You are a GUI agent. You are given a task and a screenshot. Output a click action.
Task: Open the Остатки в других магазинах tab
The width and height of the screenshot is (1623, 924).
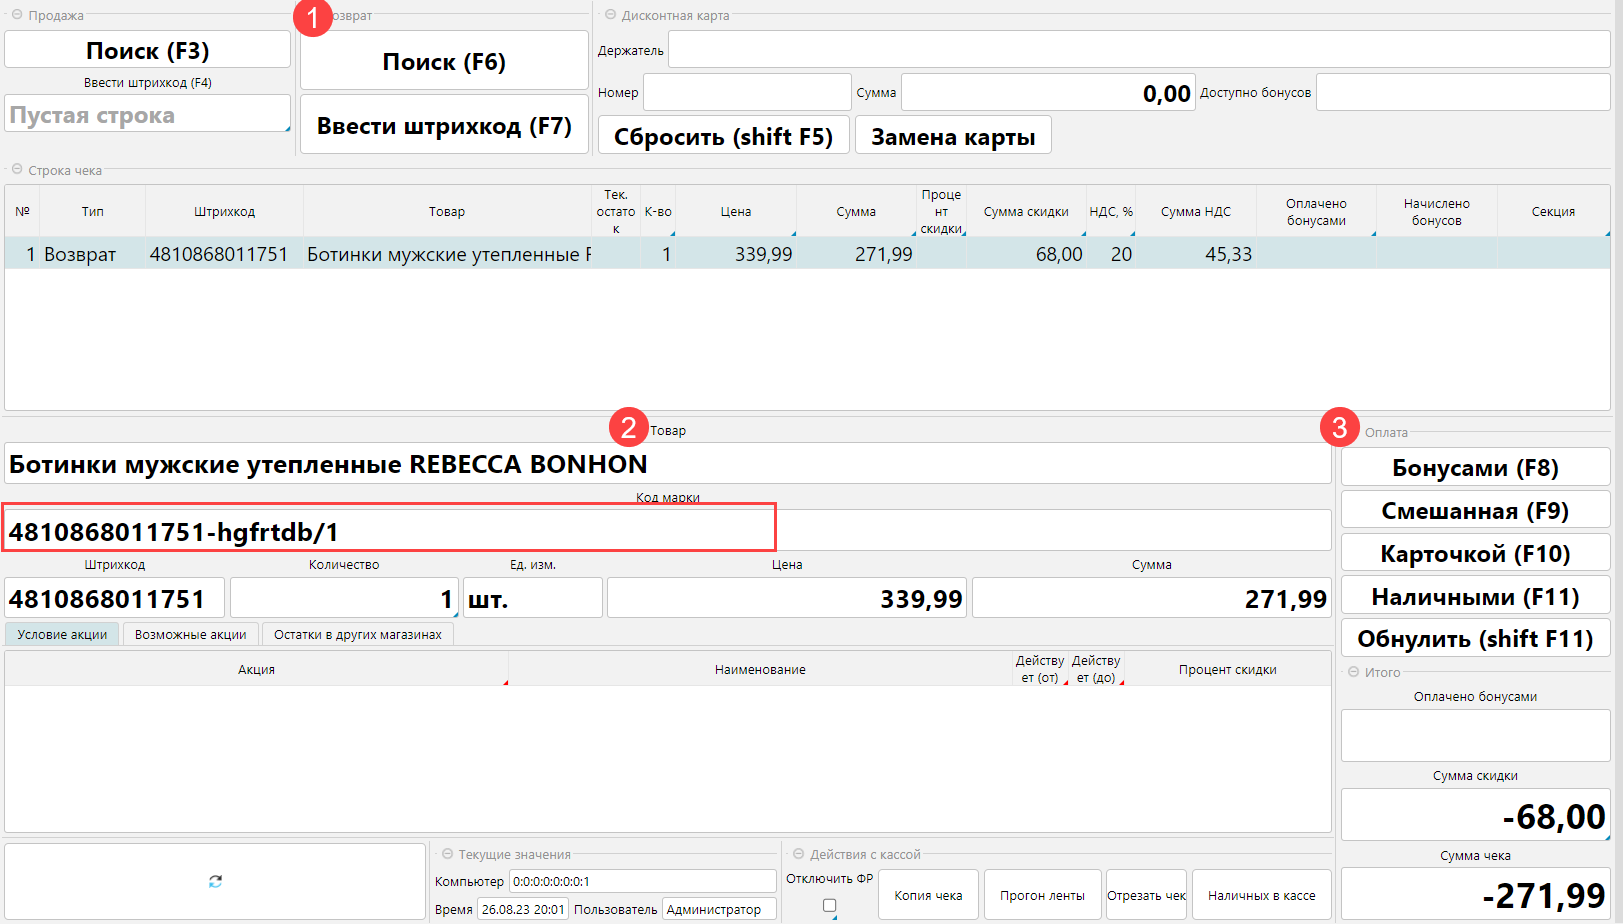click(x=357, y=634)
